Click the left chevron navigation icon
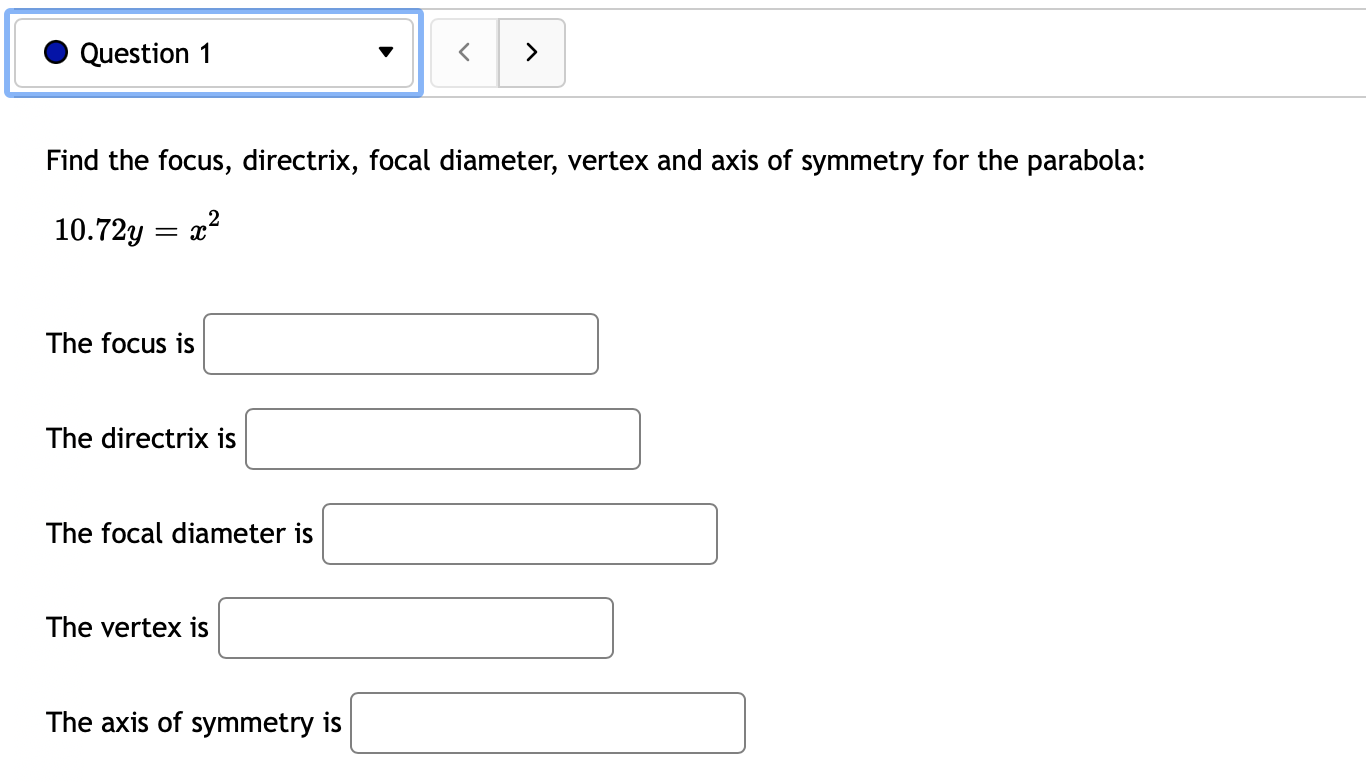 tap(463, 52)
